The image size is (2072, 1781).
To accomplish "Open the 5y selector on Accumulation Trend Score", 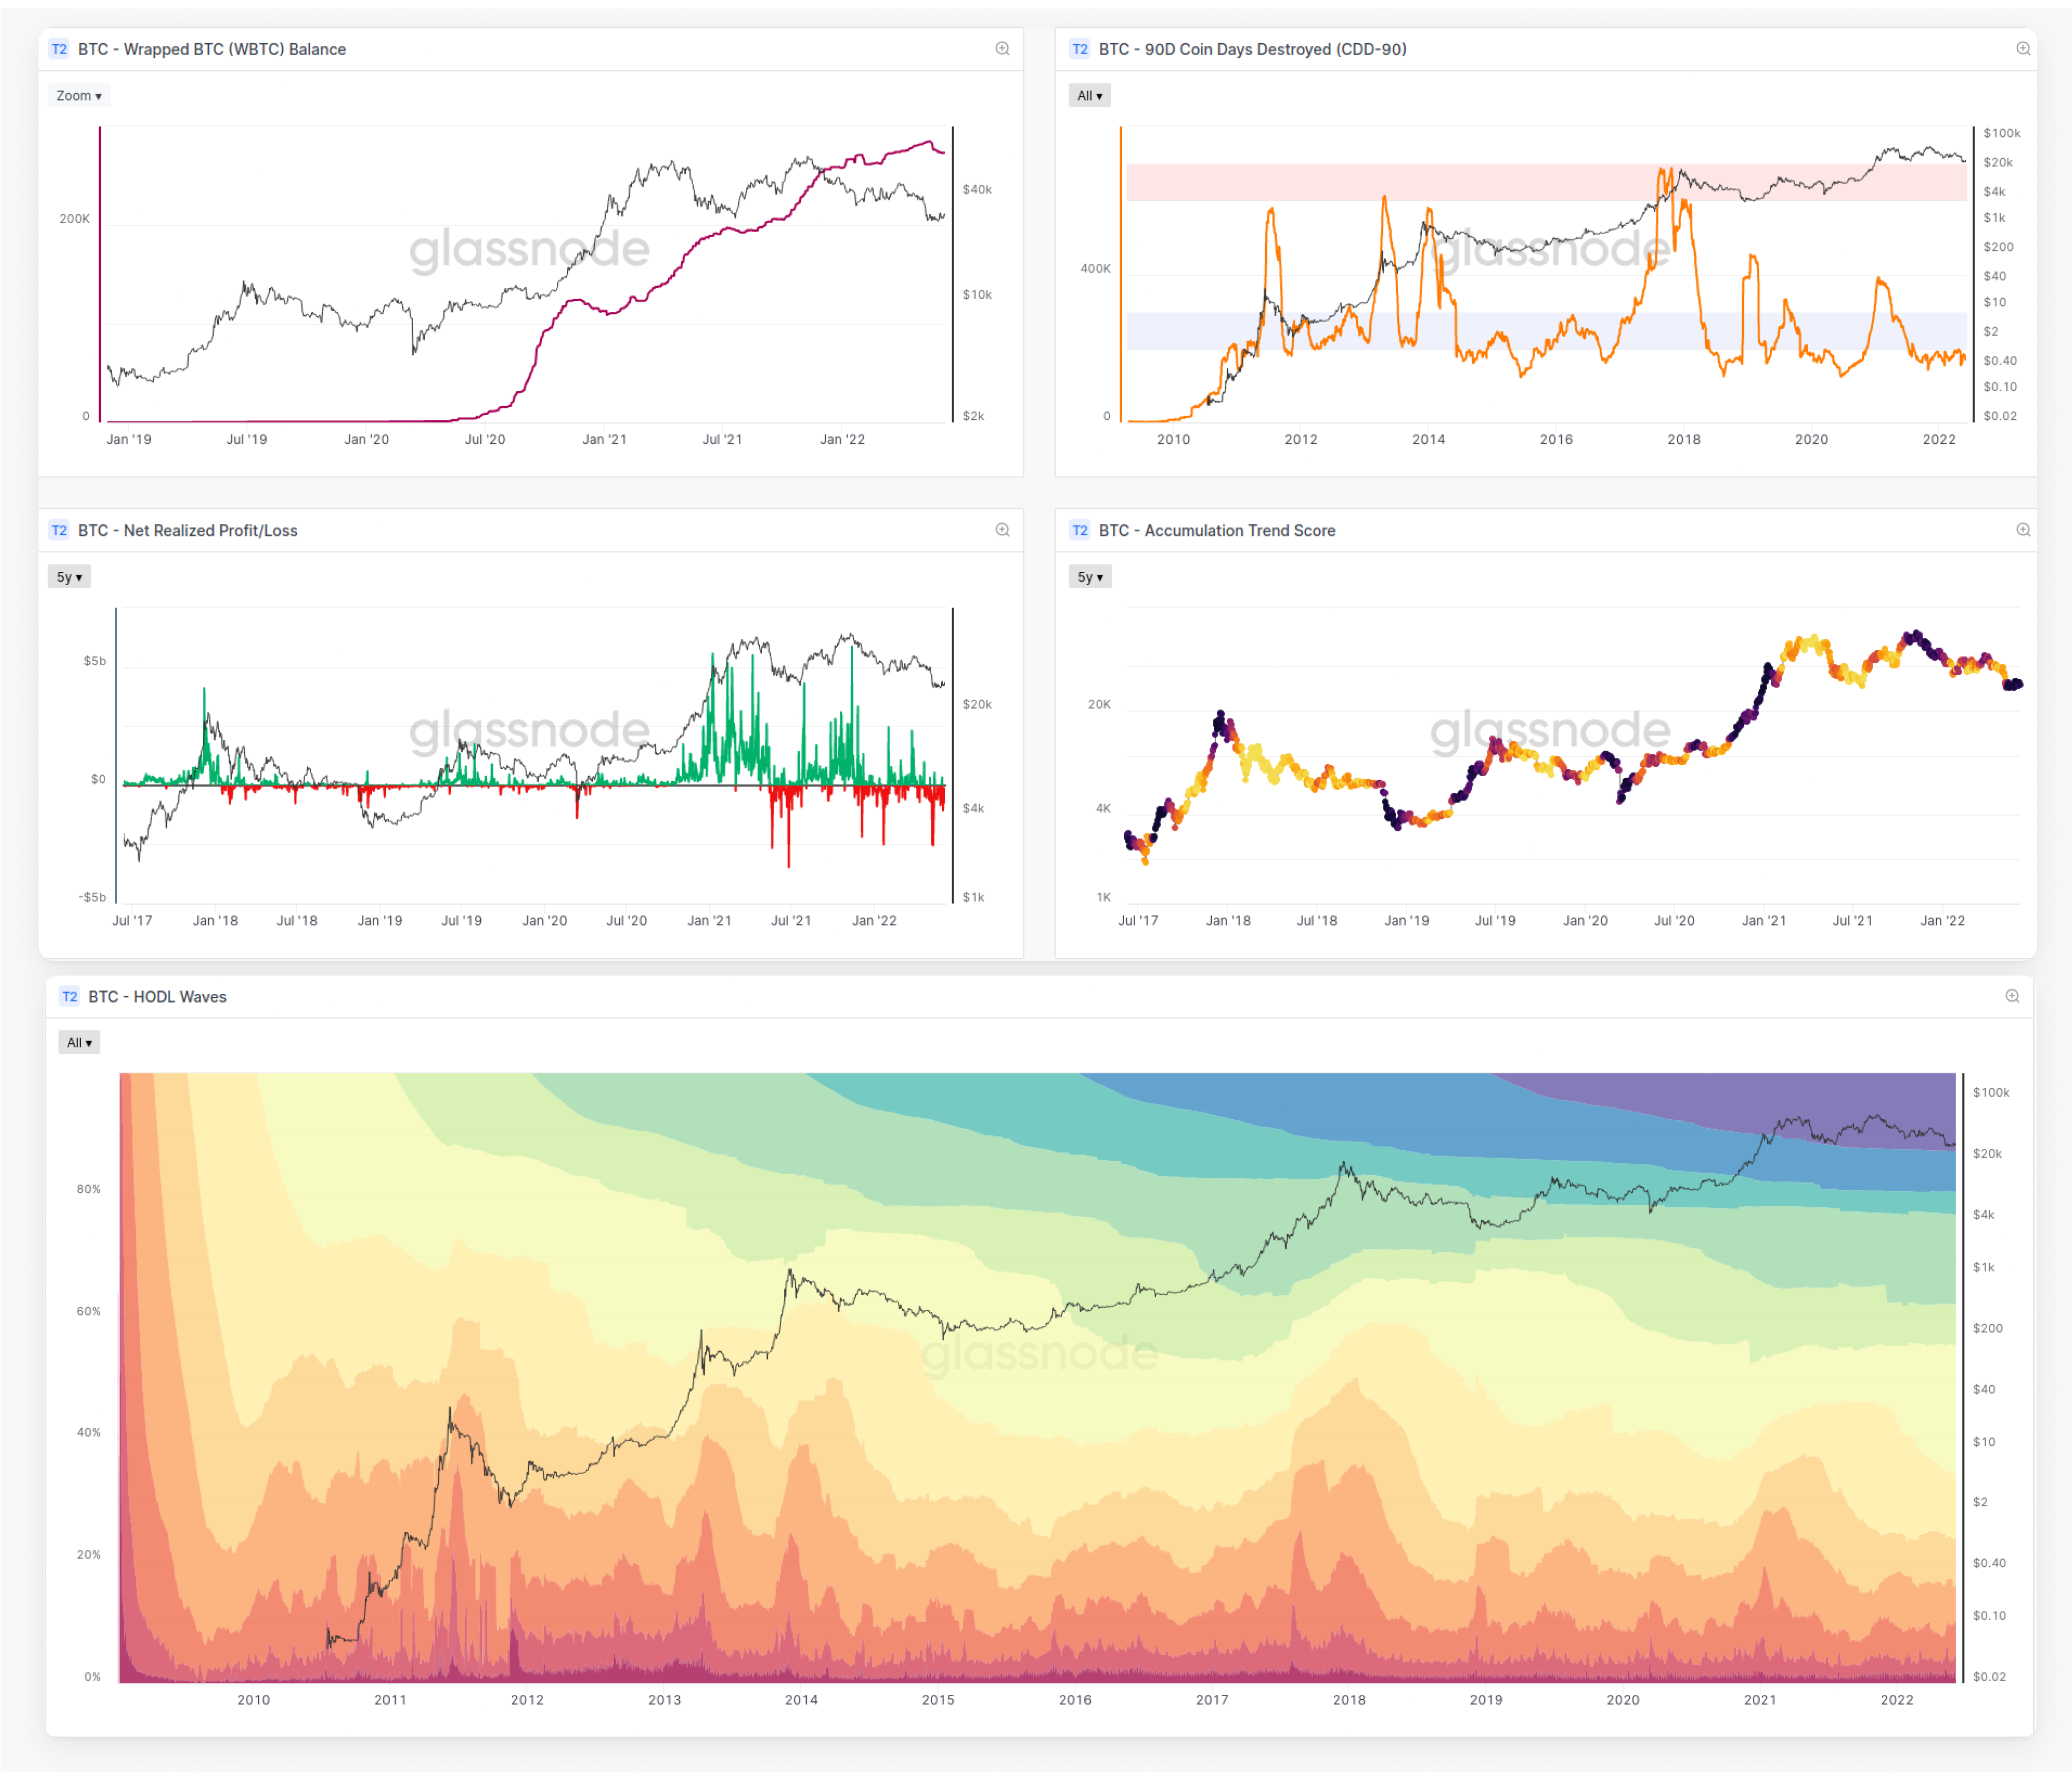I will (1090, 576).
